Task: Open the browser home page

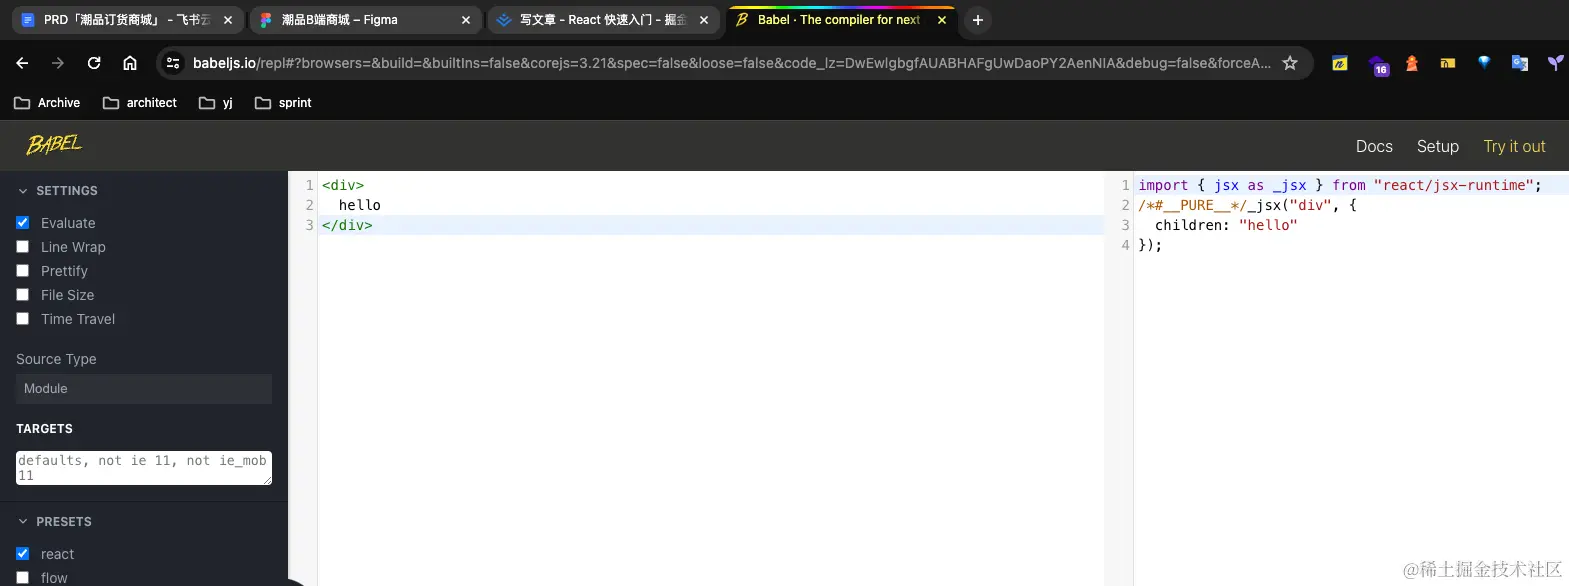Action: point(130,63)
